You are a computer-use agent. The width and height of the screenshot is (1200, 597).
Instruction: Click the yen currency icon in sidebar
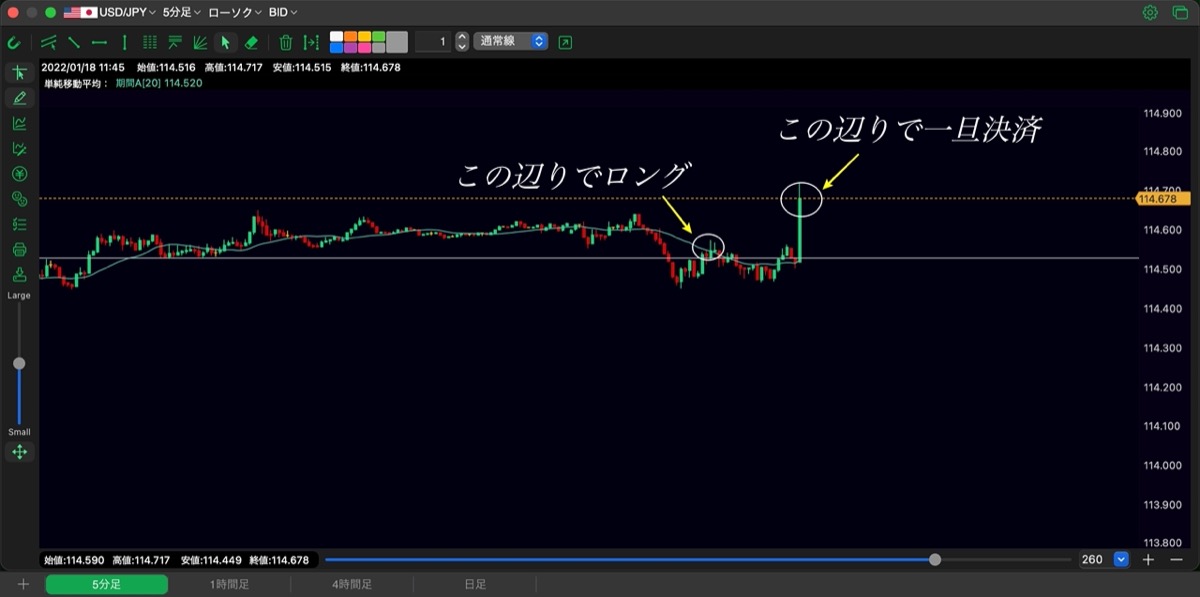pyautogui.click(x=19, y=174)
